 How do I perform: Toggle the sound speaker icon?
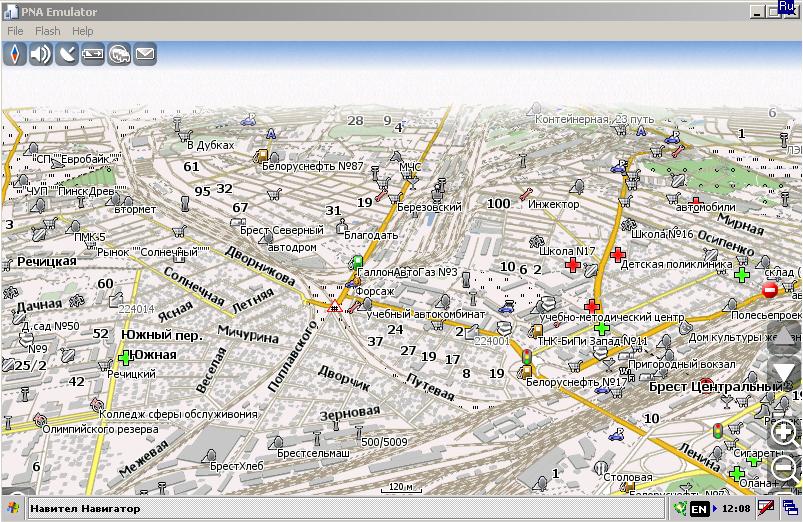tap(40, 54)
